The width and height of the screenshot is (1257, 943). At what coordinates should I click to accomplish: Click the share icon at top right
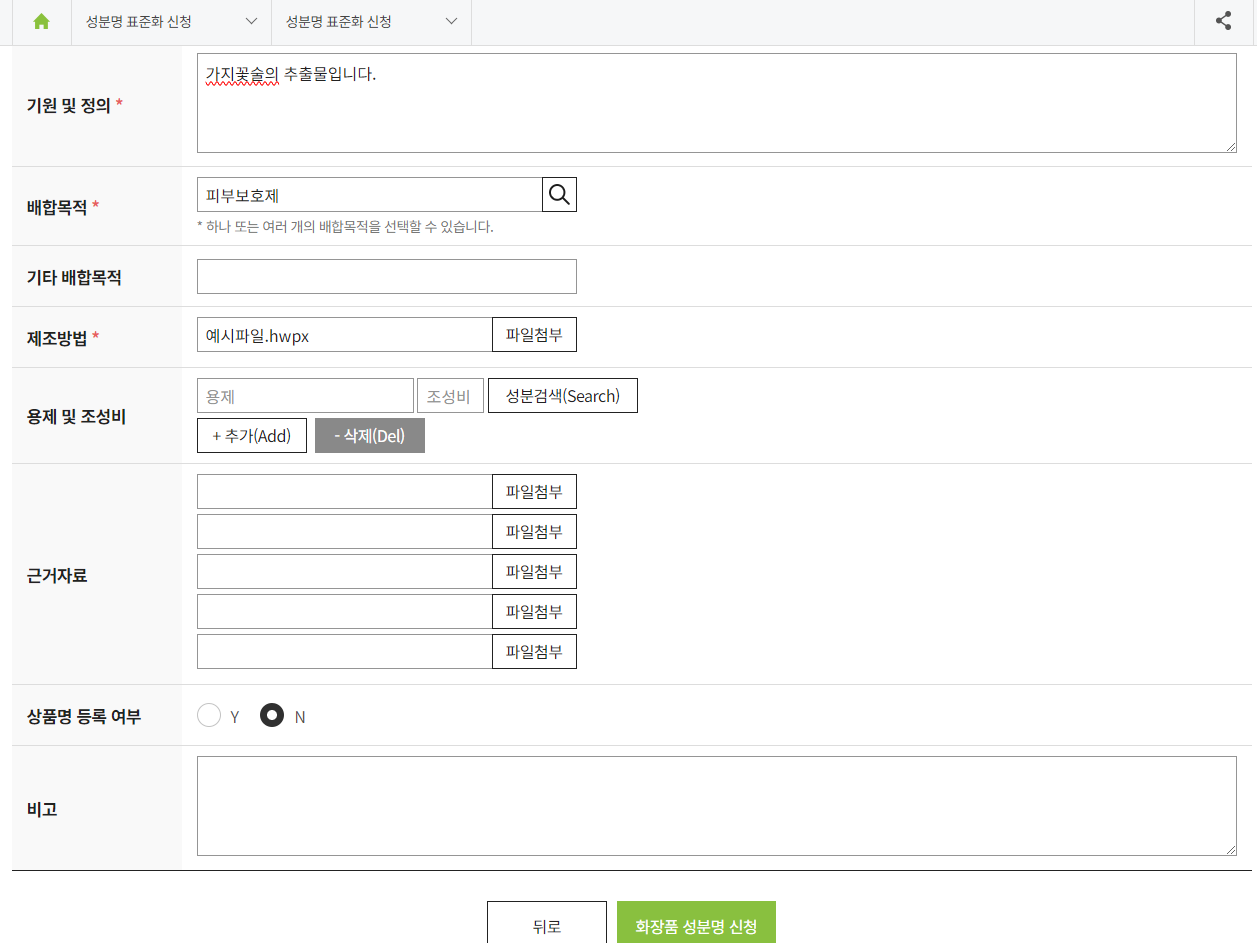[x=1223, y=21]
